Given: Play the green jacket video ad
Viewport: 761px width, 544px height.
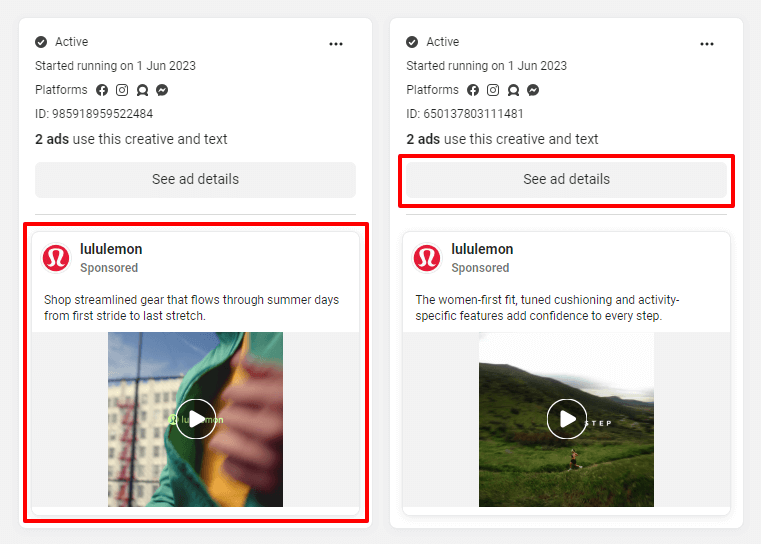Looking at the screenshot, I should coord(196,419).
